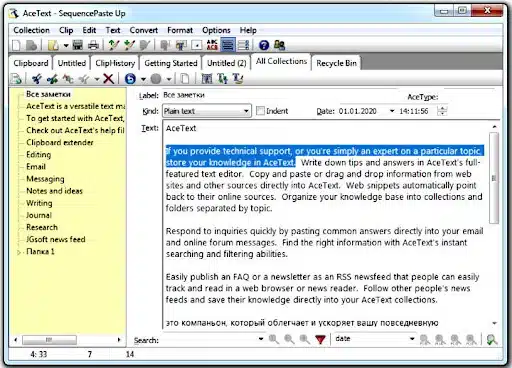Select the 'Messaging' clip

(45, 179)
